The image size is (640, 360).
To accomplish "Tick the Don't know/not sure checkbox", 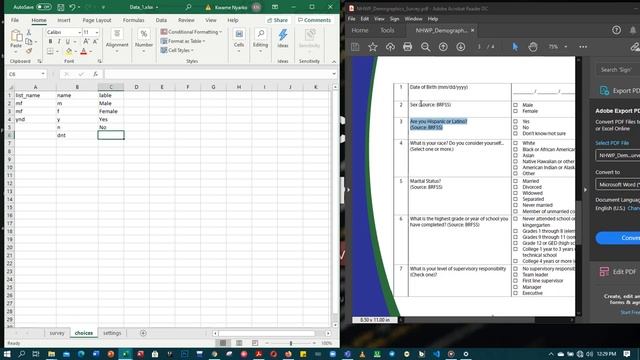I will [x=515, y=133].
